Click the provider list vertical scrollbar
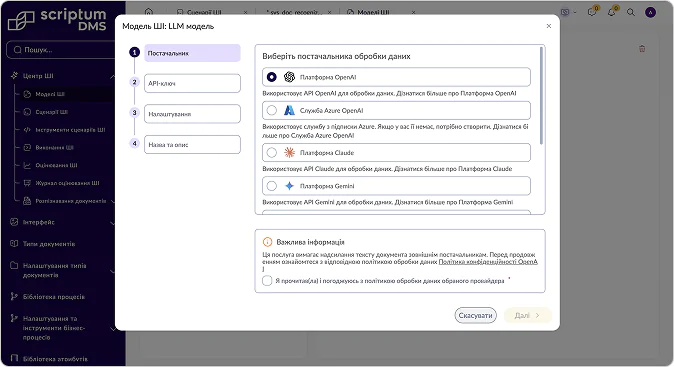Image resolution: width=674 pixels, height=367 pixels. click(541, 96)
